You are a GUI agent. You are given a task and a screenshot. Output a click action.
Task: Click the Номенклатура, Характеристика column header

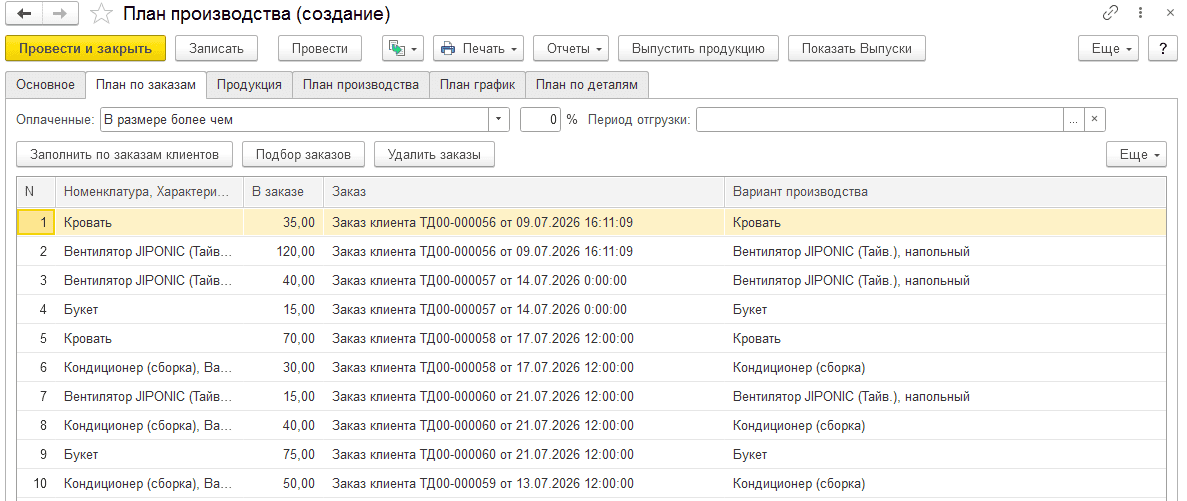[x=149, y=192]
